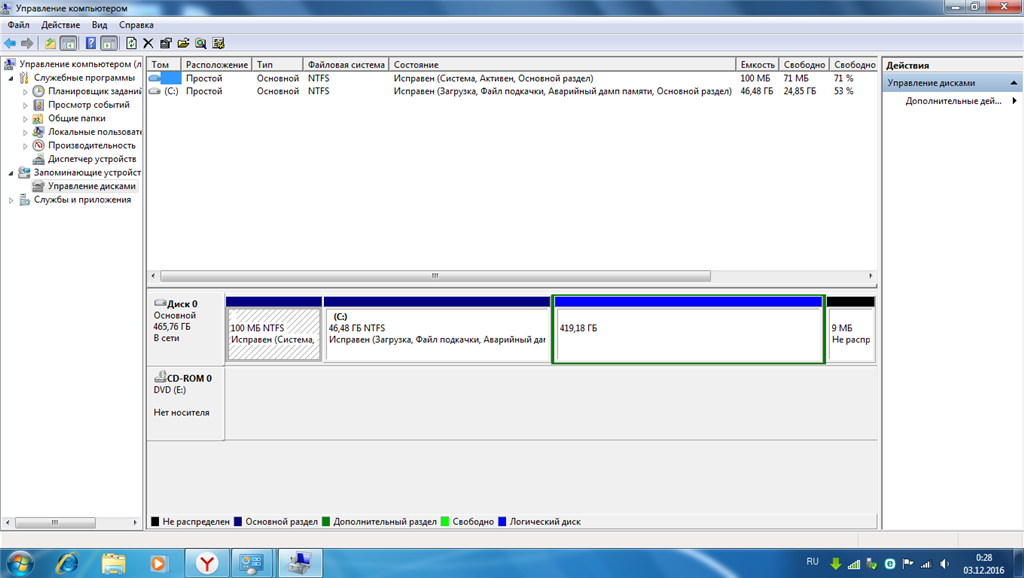Expand the Службы и приложения node
The width and height of the screenshot is (1024, 578).
[x=11, y=201]
